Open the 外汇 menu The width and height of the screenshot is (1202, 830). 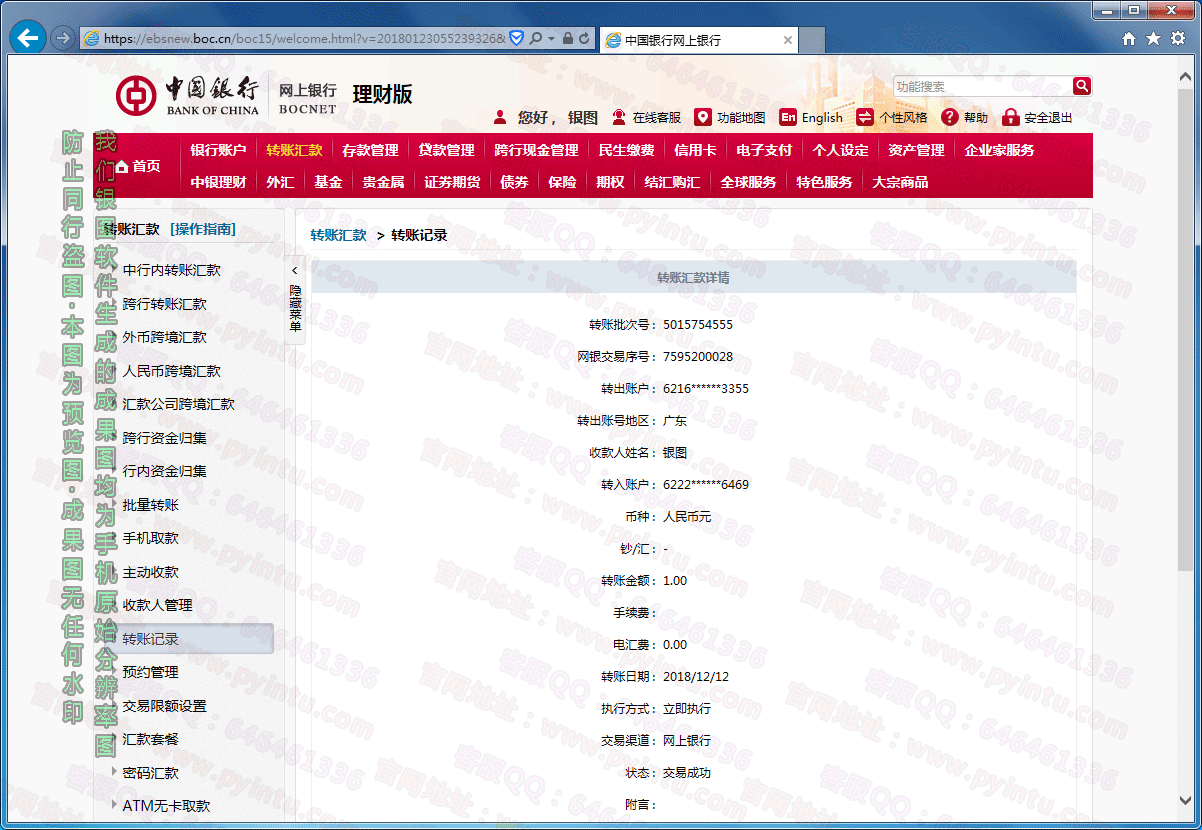click(280, 182)
